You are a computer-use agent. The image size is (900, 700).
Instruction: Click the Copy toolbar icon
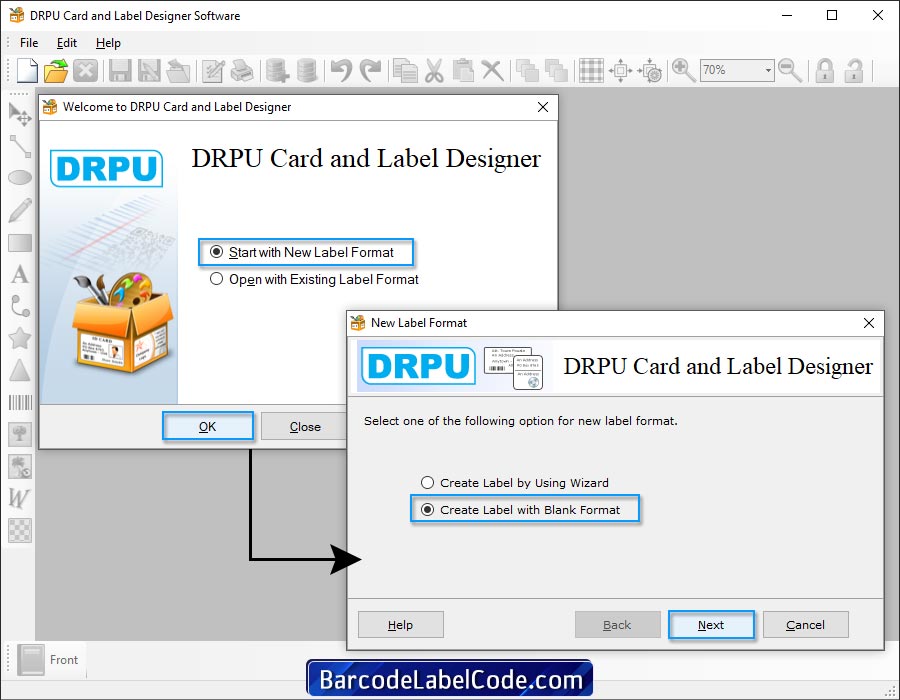pos(406,71)
